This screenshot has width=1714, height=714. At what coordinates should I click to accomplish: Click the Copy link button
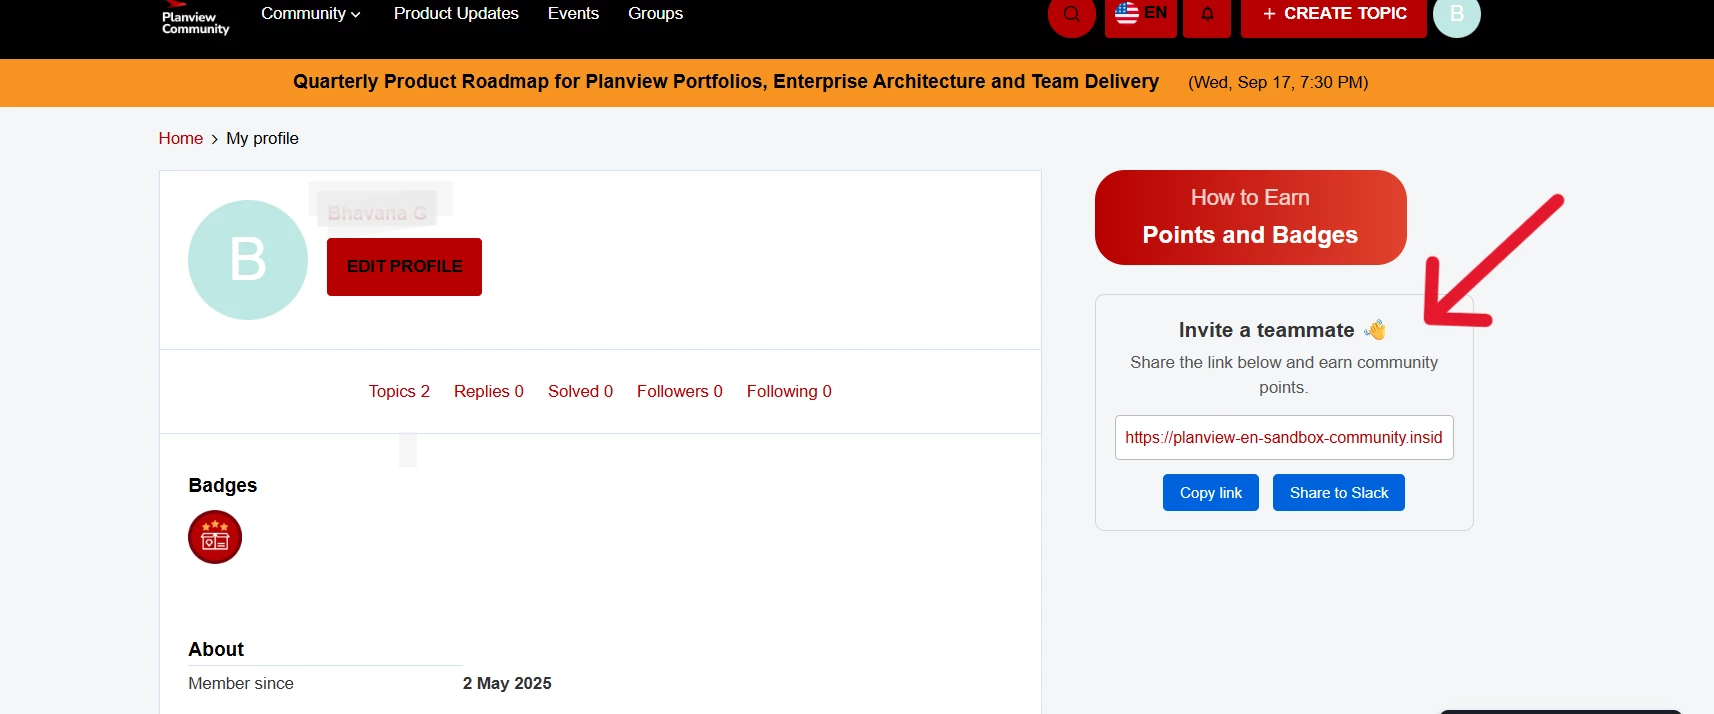tap(1211, 493)
